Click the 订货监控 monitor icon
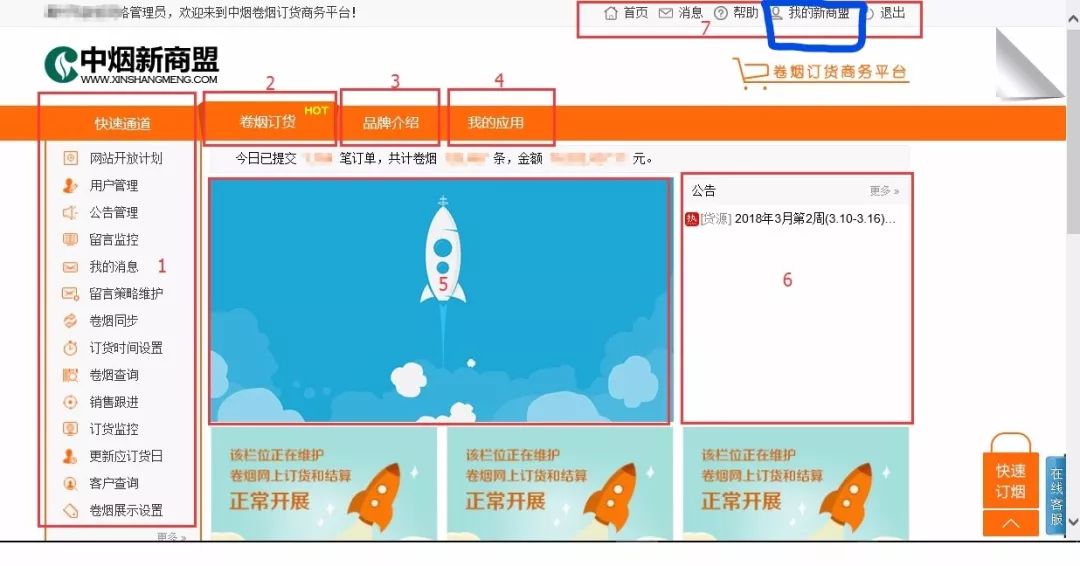Image resolution: width=1080 pixels, height=566 pixels. [x=70, y=429]
